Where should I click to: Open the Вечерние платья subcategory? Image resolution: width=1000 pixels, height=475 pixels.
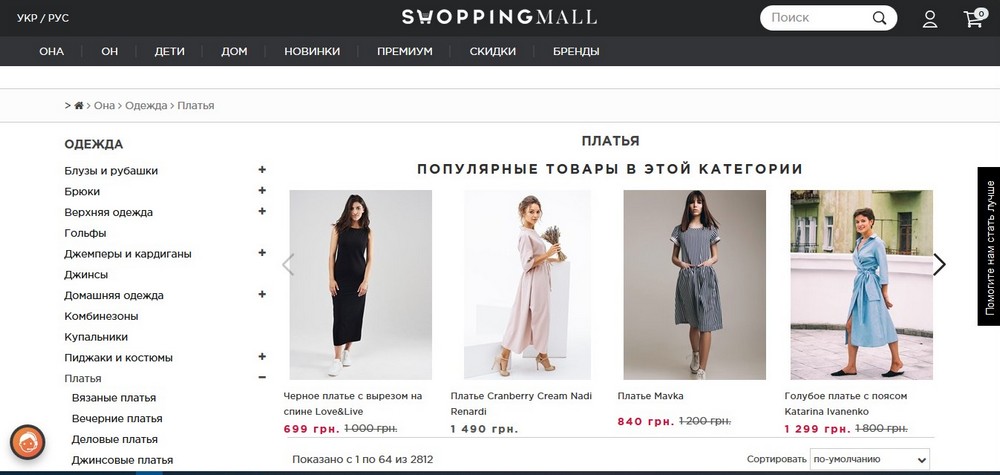pyautogui.click(x=117, y=419)
